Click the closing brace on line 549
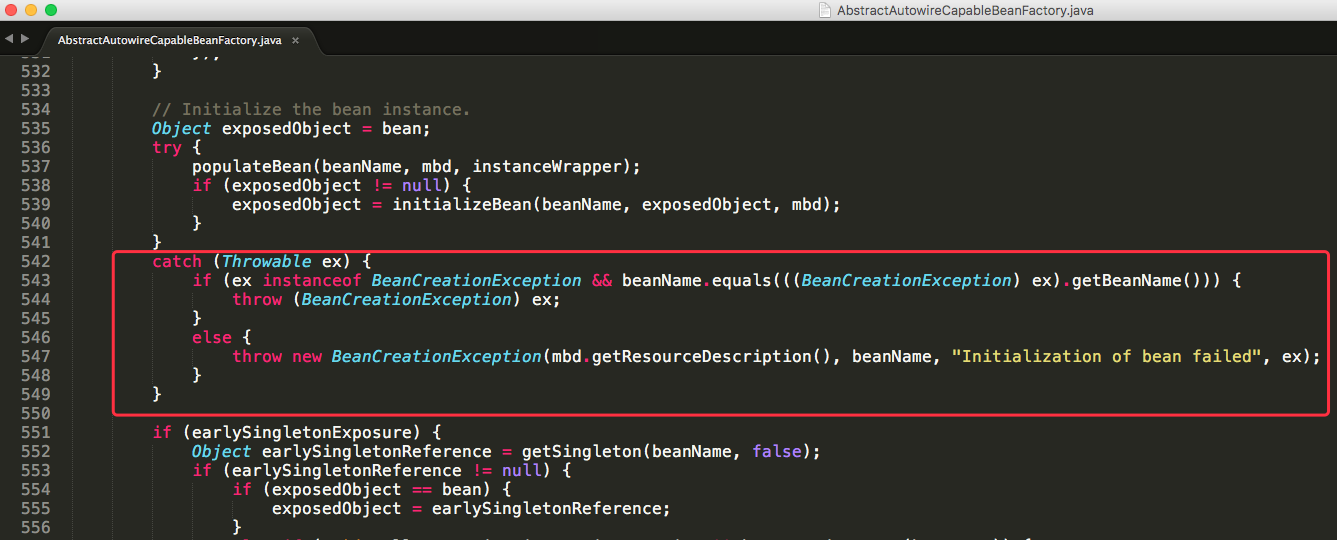 [157, 394]
